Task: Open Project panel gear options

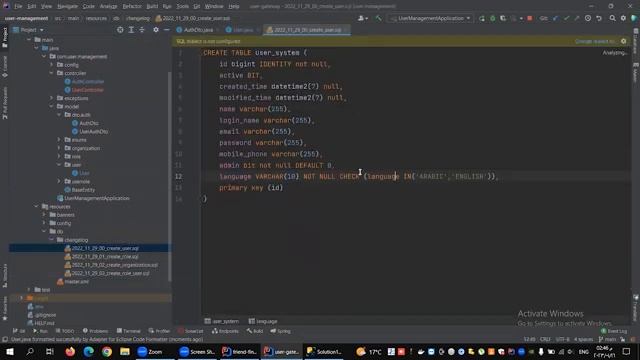Action: tap(156, 30)
